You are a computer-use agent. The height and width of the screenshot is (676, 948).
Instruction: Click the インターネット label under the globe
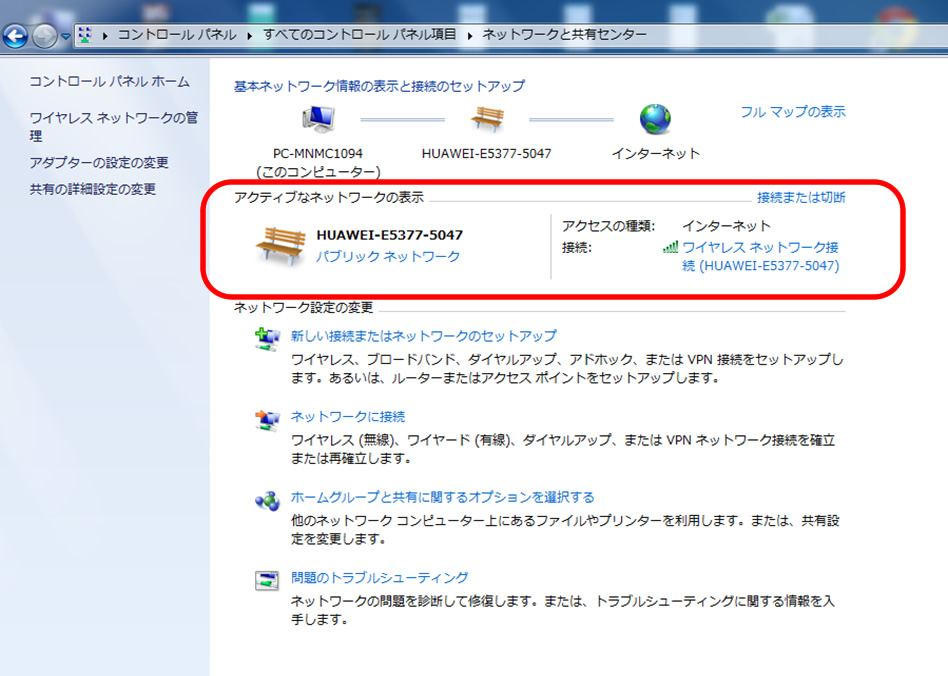click(655, 154)
